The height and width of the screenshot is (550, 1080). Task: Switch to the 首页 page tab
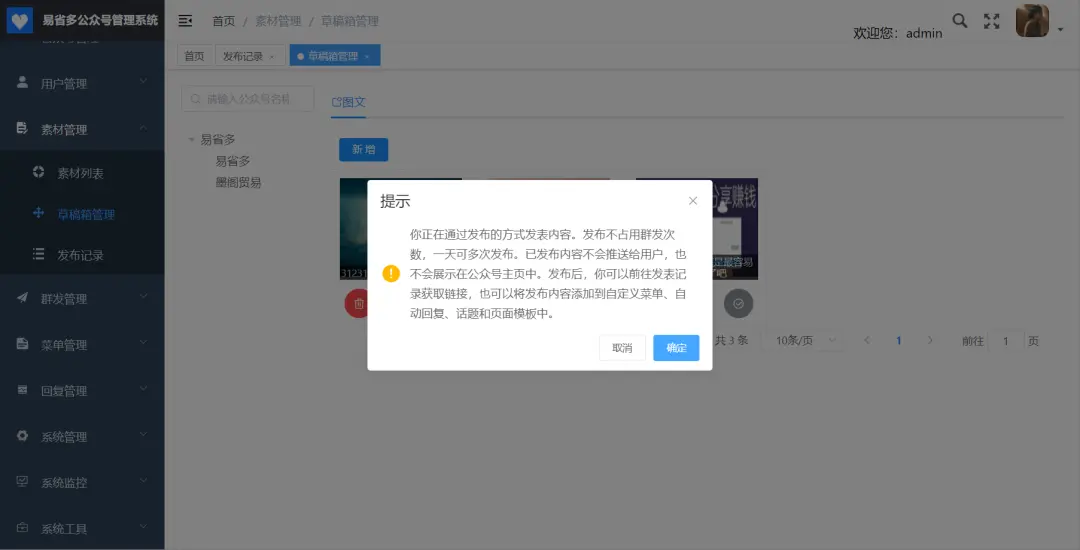(194, 56)
